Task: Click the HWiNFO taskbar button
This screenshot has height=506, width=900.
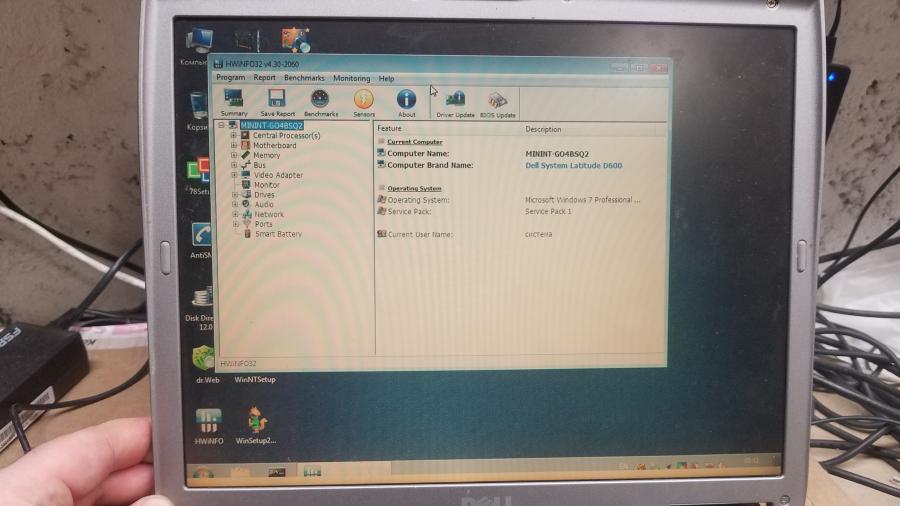Action: click(x=312, y=472)
